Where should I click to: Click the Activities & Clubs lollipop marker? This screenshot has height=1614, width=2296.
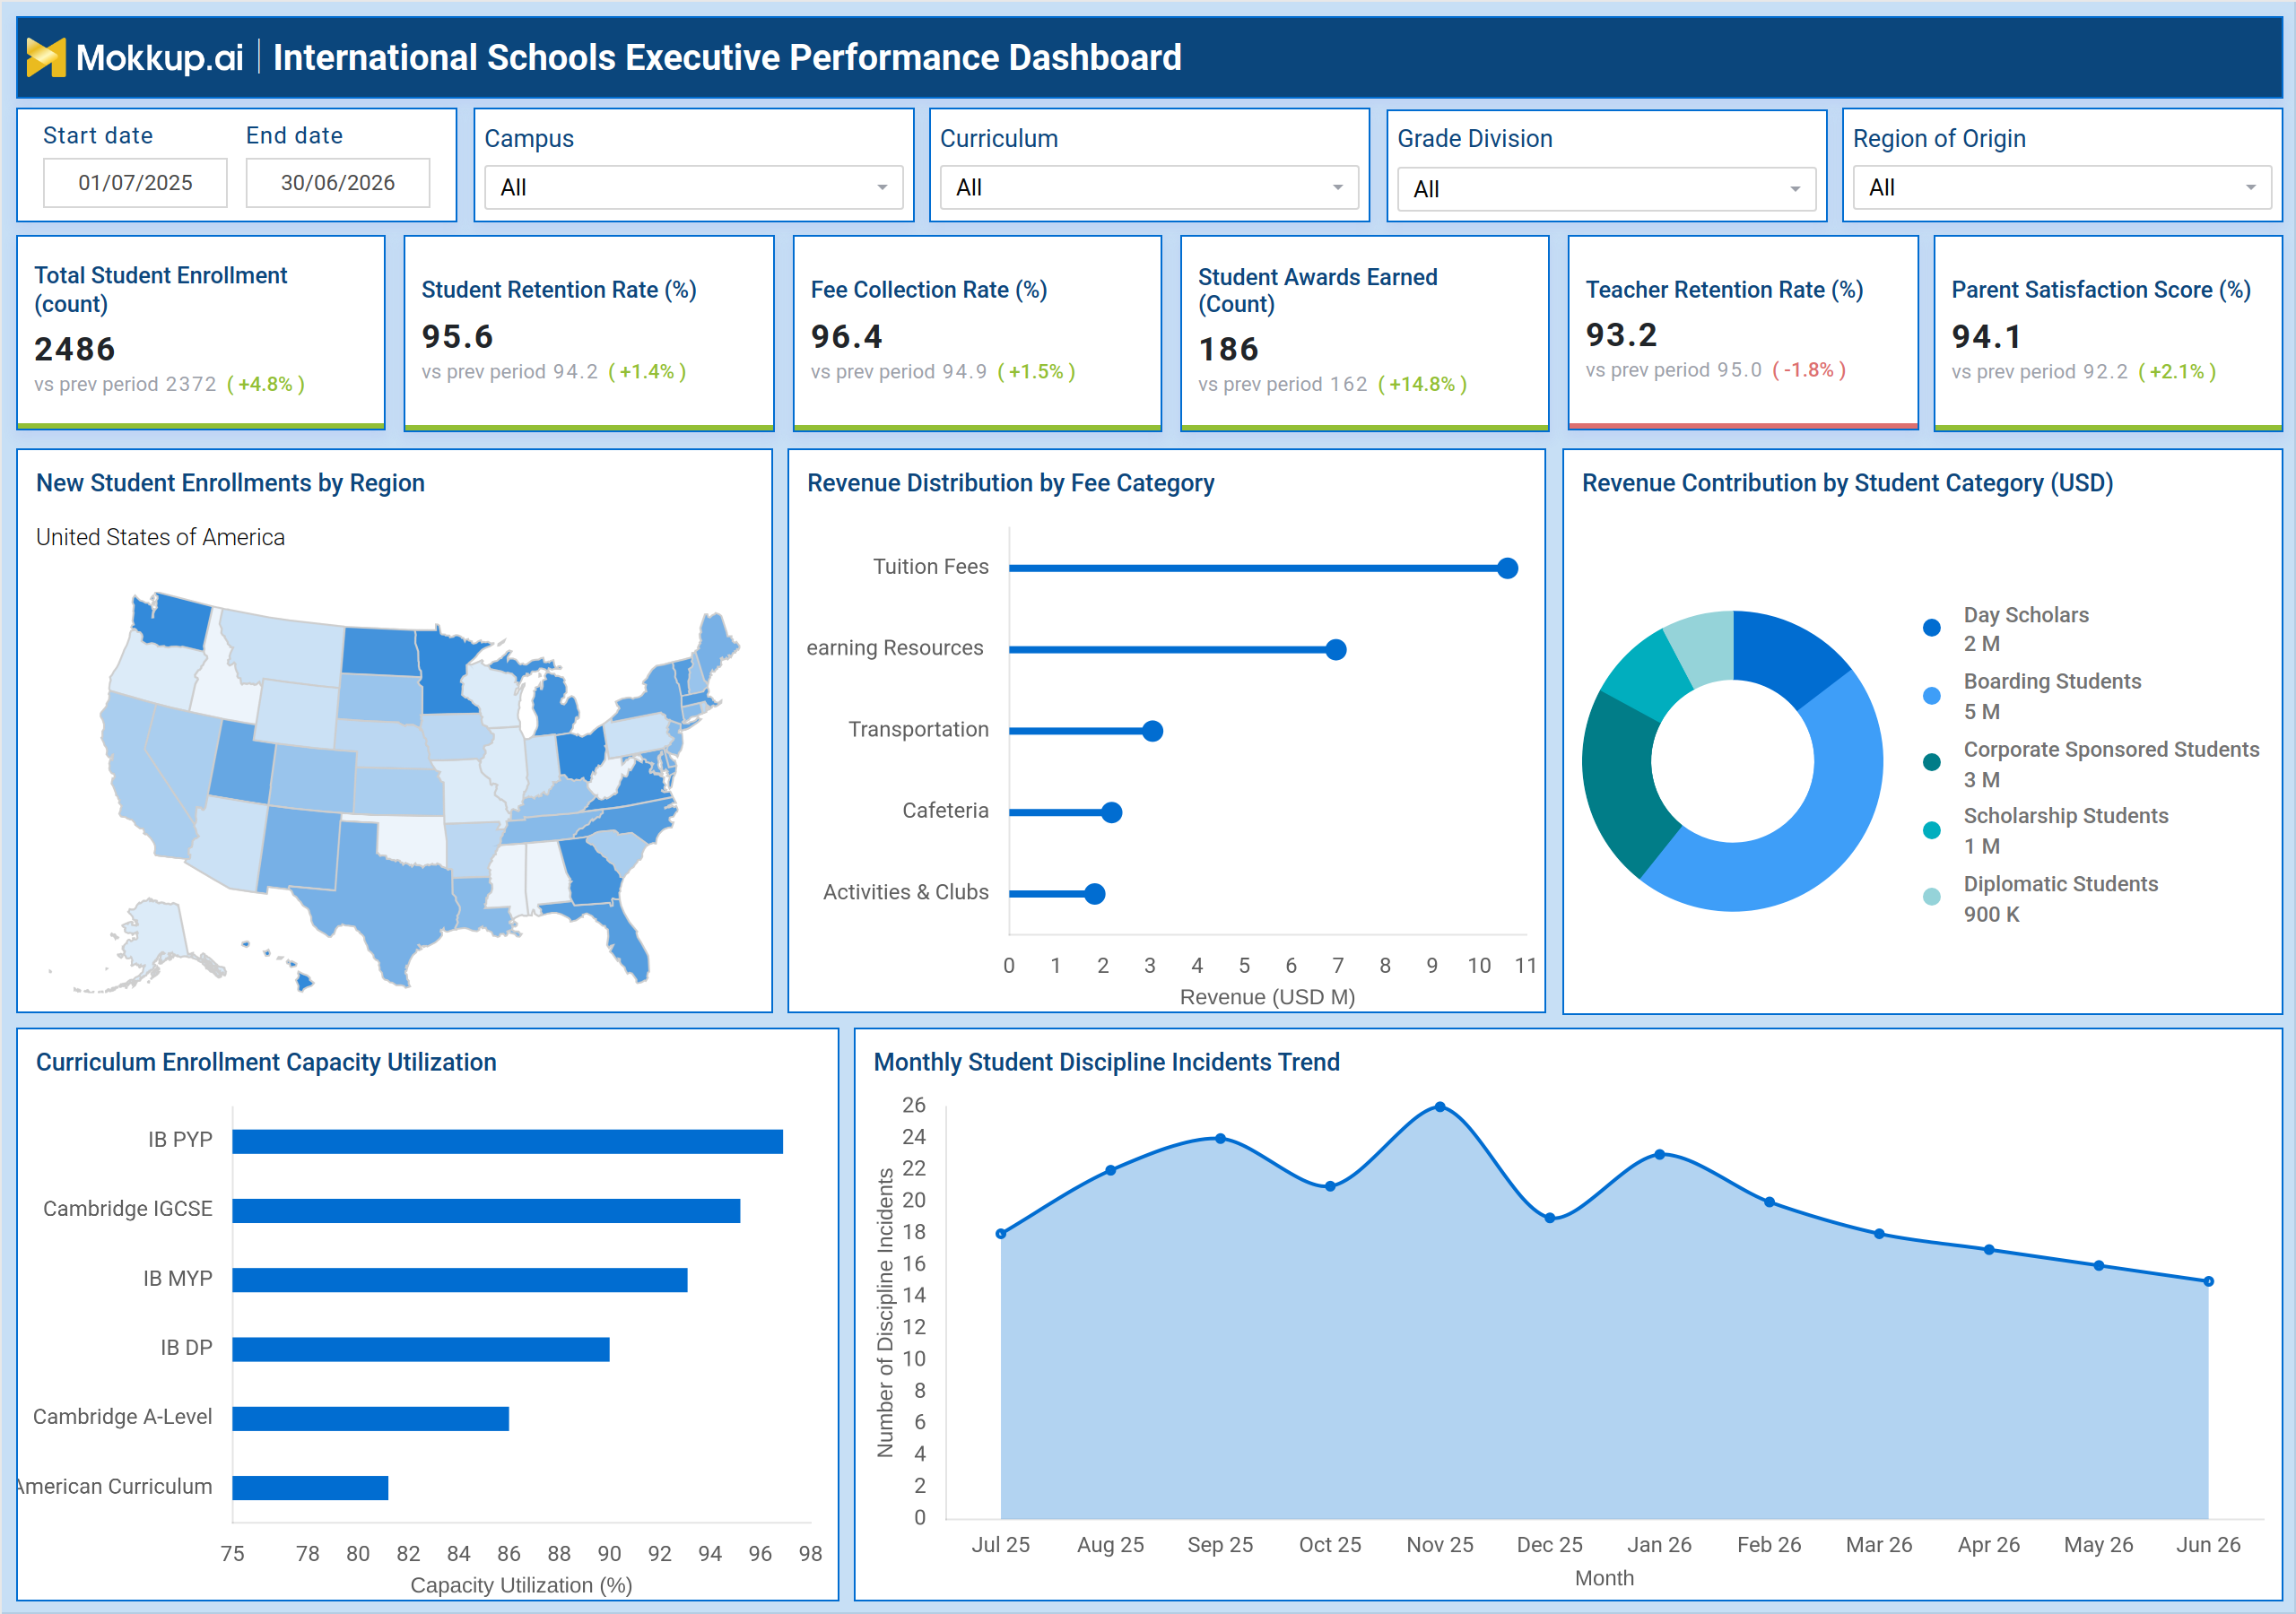1095,894
